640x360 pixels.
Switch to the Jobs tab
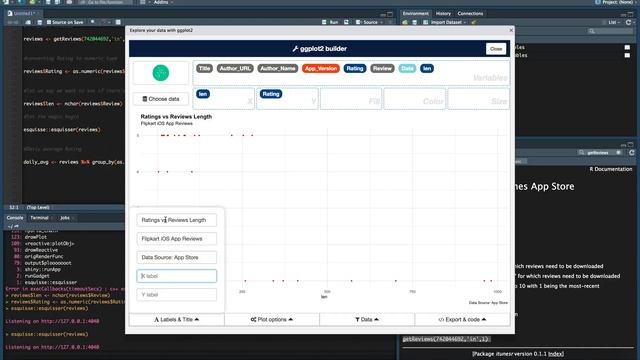pyautogui.click(x=65, y=218)
